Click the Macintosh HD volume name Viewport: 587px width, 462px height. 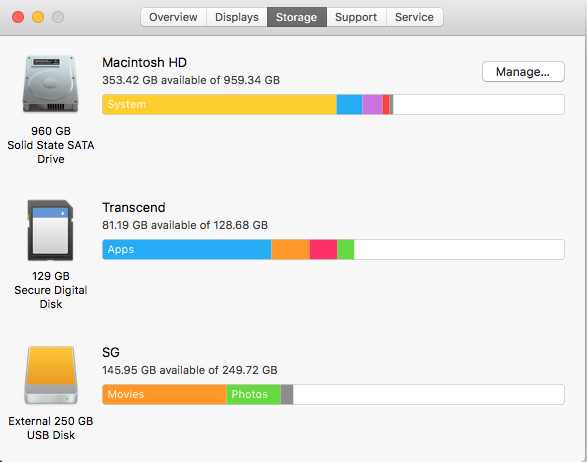(145, 63)
